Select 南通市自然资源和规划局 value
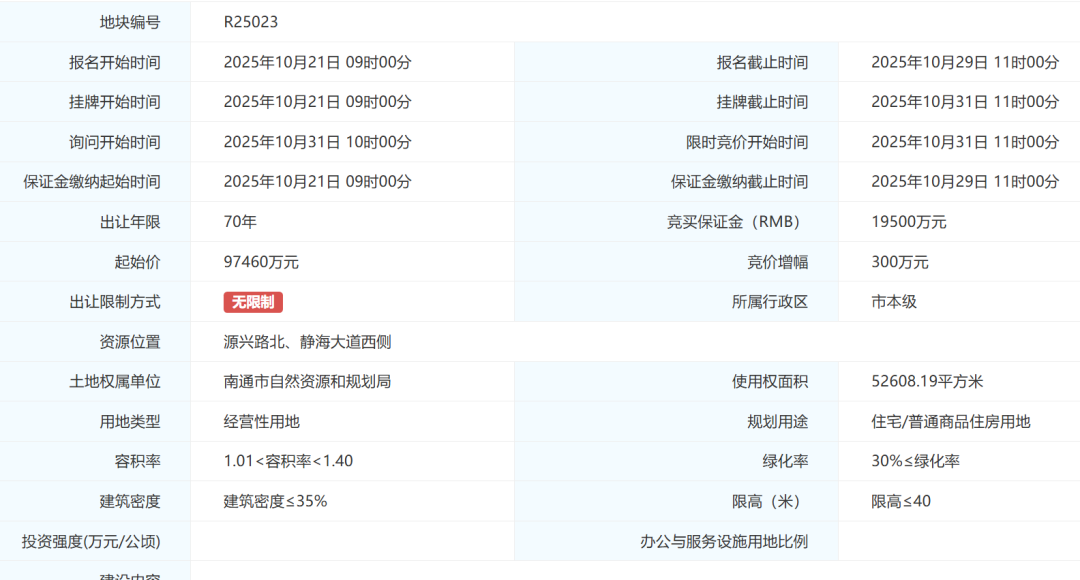The width and height of the screenshot is (1080, 580). click(307, 382)
